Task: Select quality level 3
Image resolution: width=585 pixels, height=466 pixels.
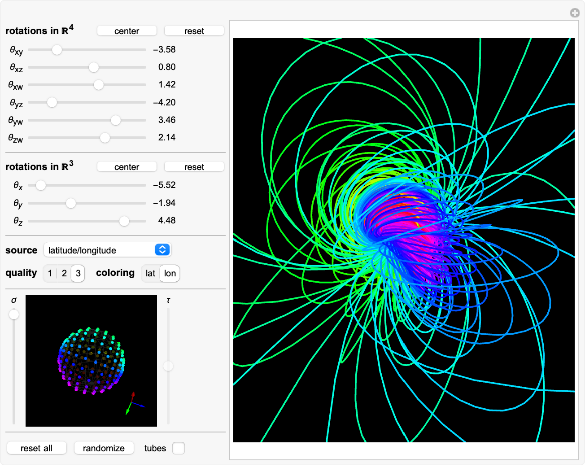Action: [x=78, y=273]
